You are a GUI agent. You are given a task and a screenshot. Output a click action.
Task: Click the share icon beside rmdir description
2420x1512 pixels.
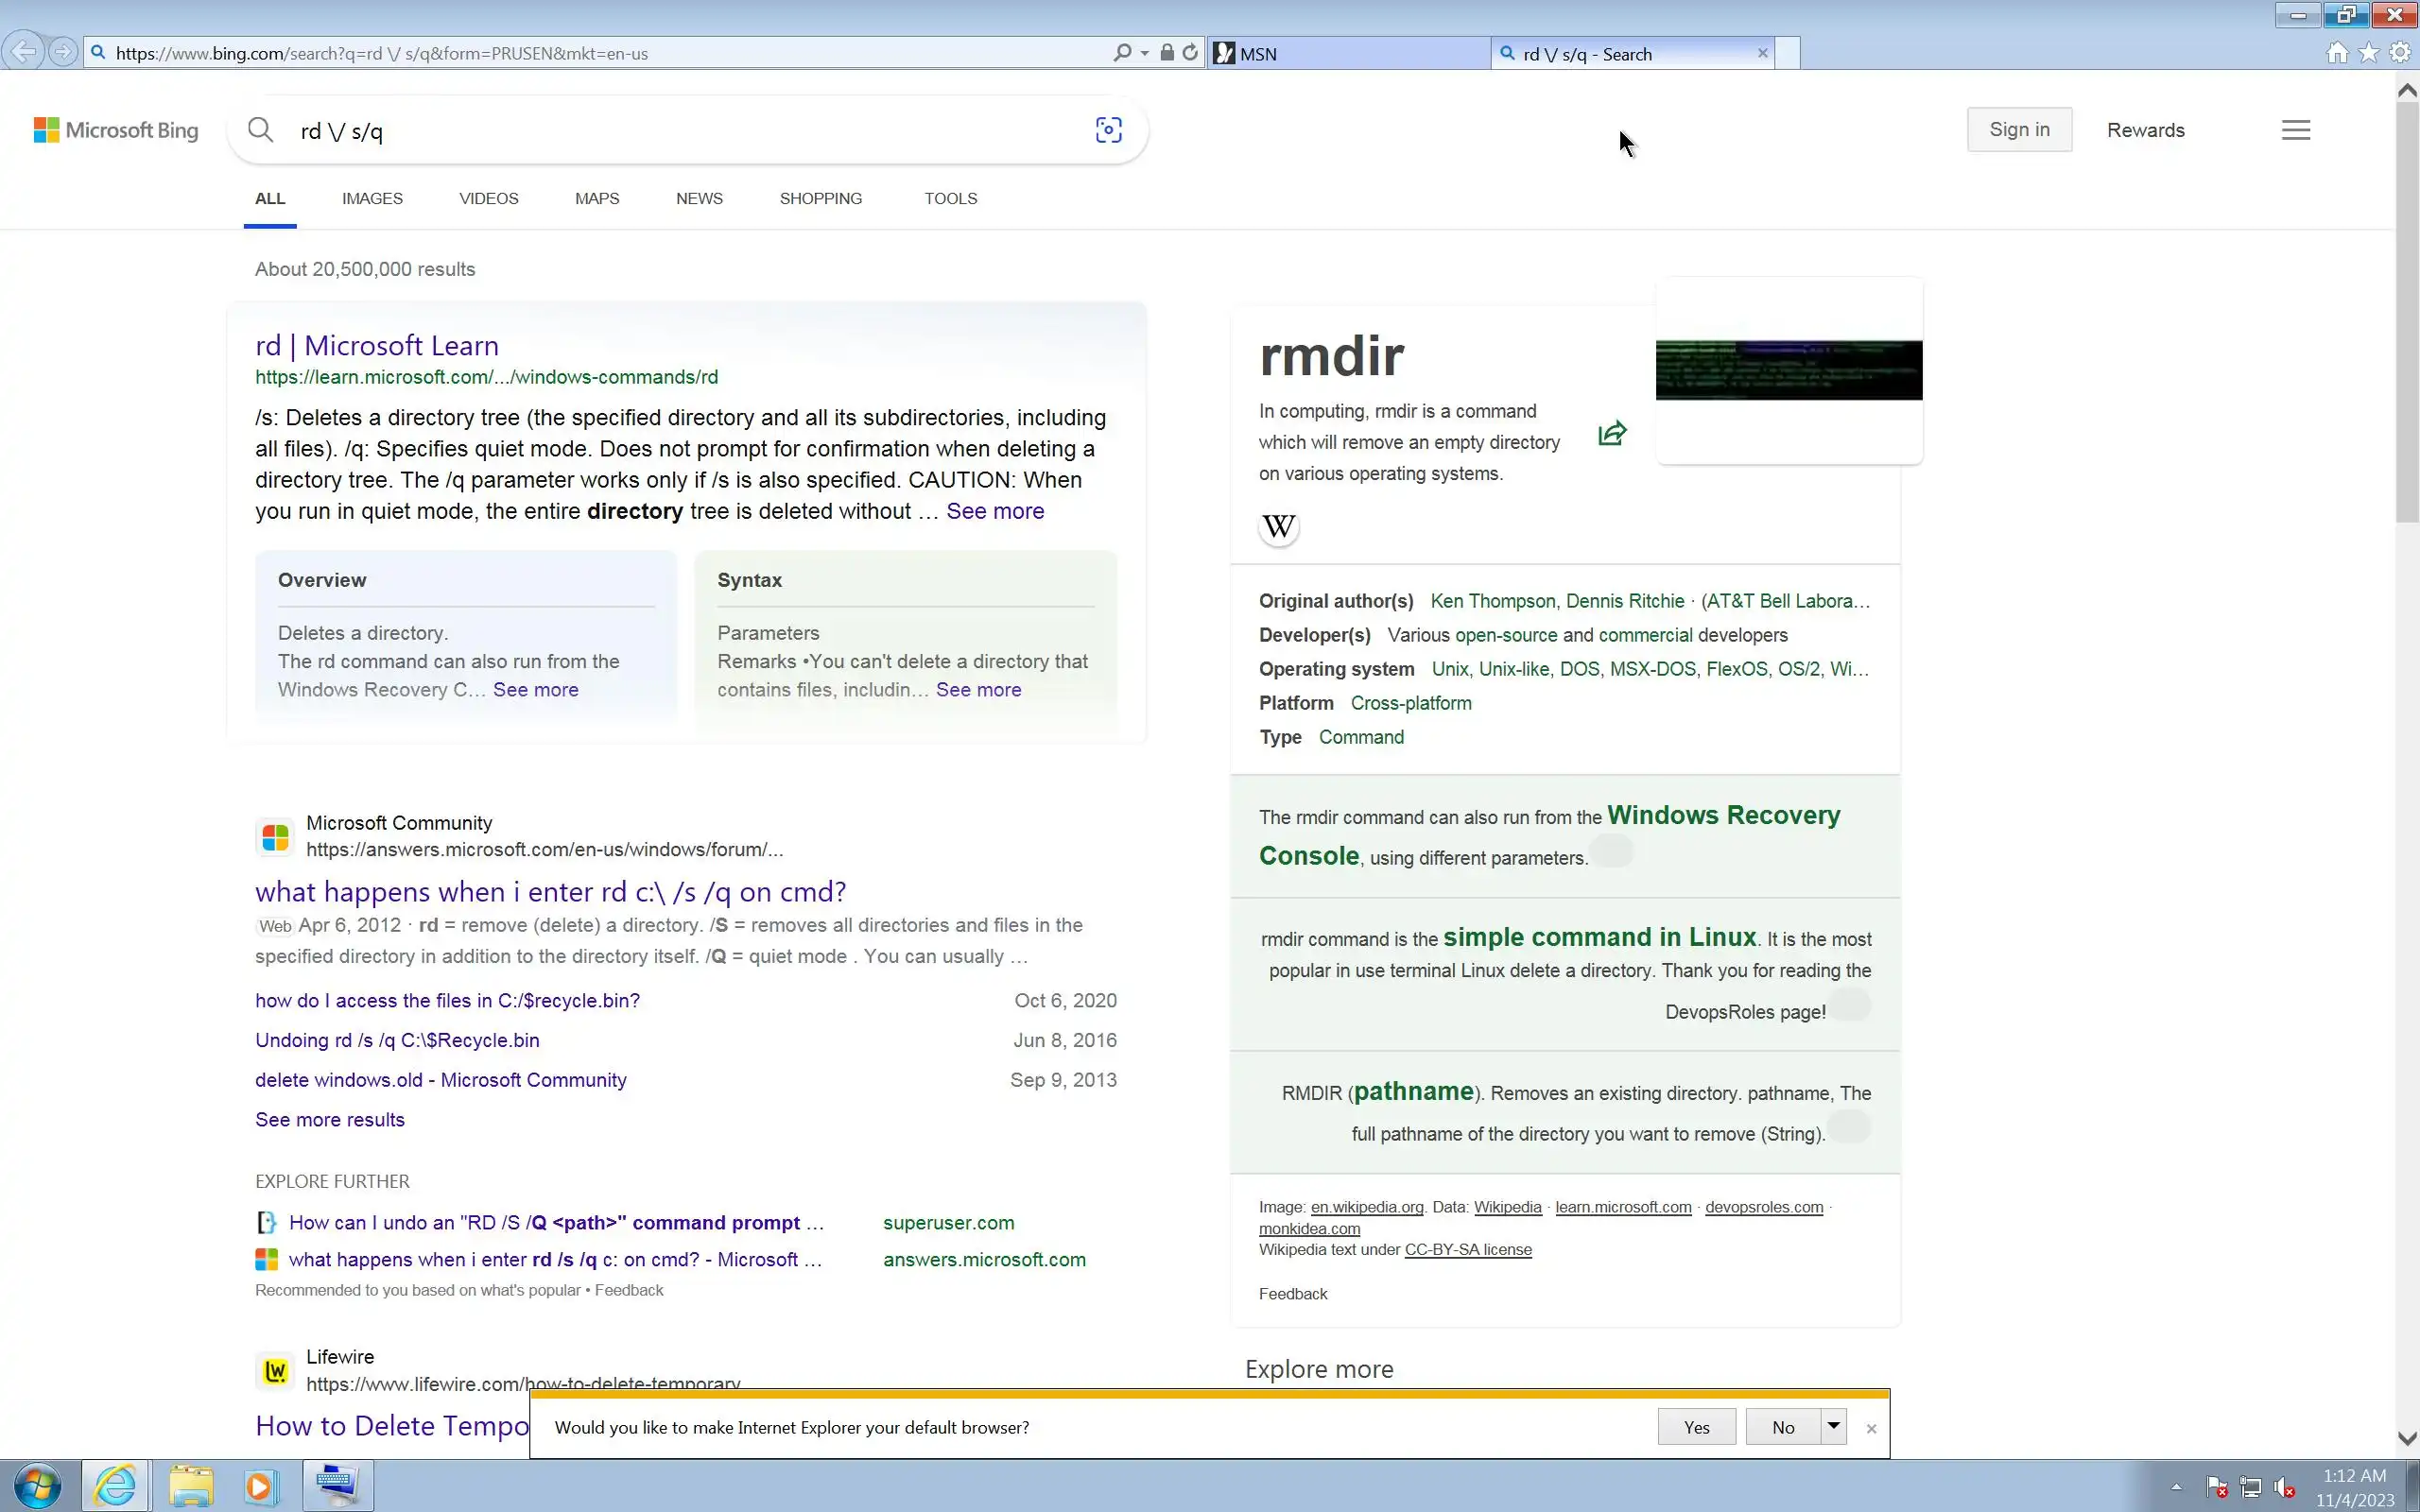click(x=1612, y=433)
